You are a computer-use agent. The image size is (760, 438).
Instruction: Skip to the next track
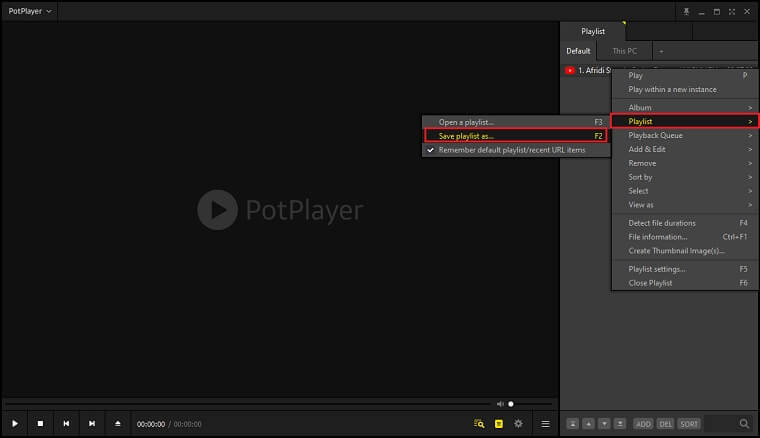coord(92,423)
